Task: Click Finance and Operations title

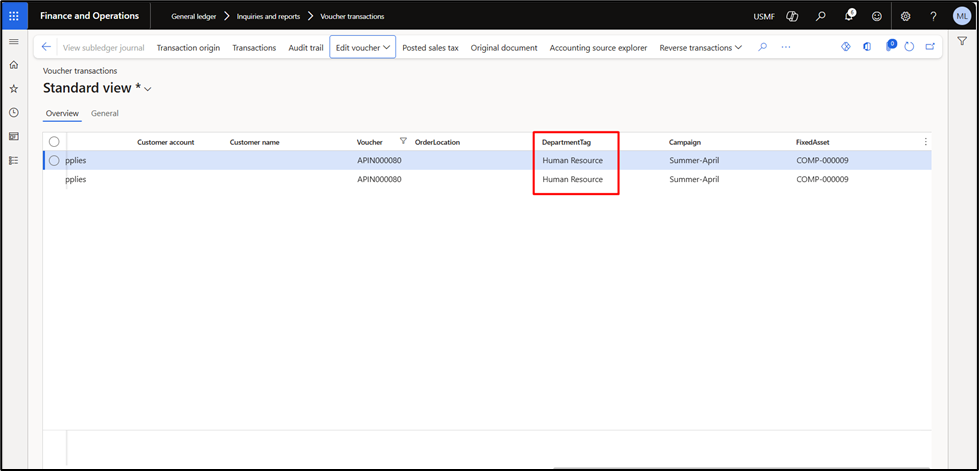Action: (89, 16)
